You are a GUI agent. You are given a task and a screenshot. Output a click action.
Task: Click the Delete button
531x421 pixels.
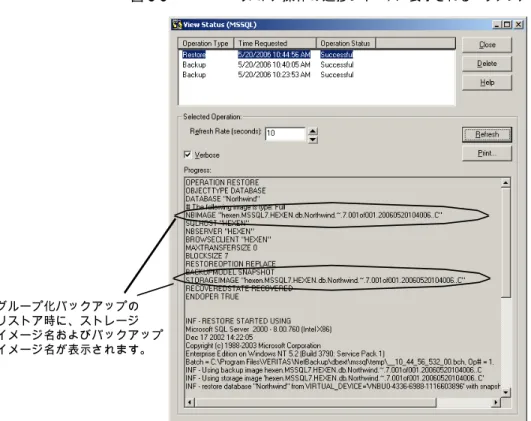pyautogui.click(x=487, y=64)
